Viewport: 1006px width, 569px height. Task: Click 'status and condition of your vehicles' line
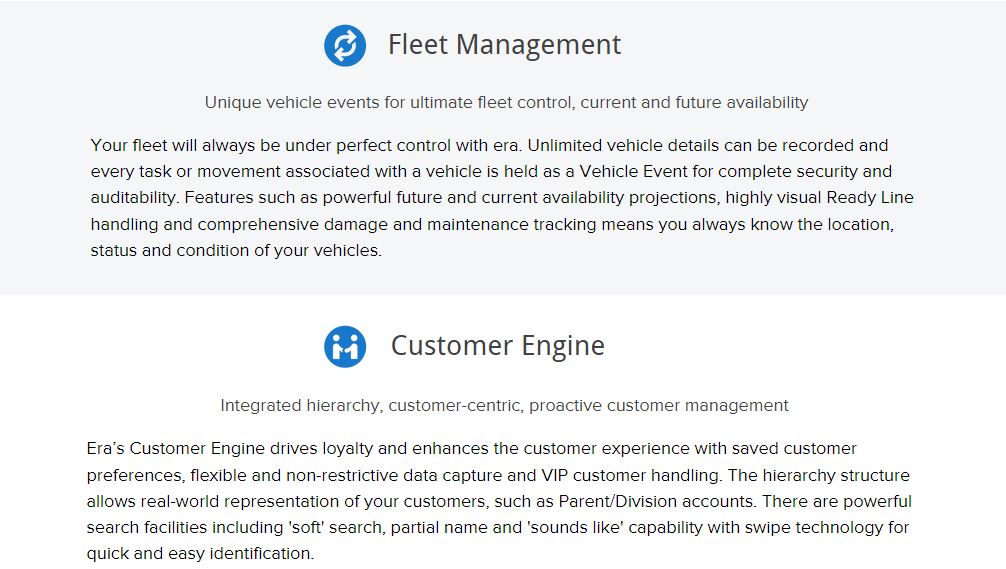click(x=236, y=250)
